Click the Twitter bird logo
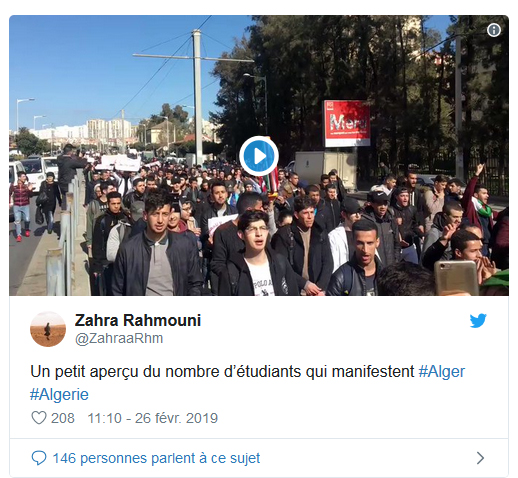518x478 pixels. [x=478, y=321]
